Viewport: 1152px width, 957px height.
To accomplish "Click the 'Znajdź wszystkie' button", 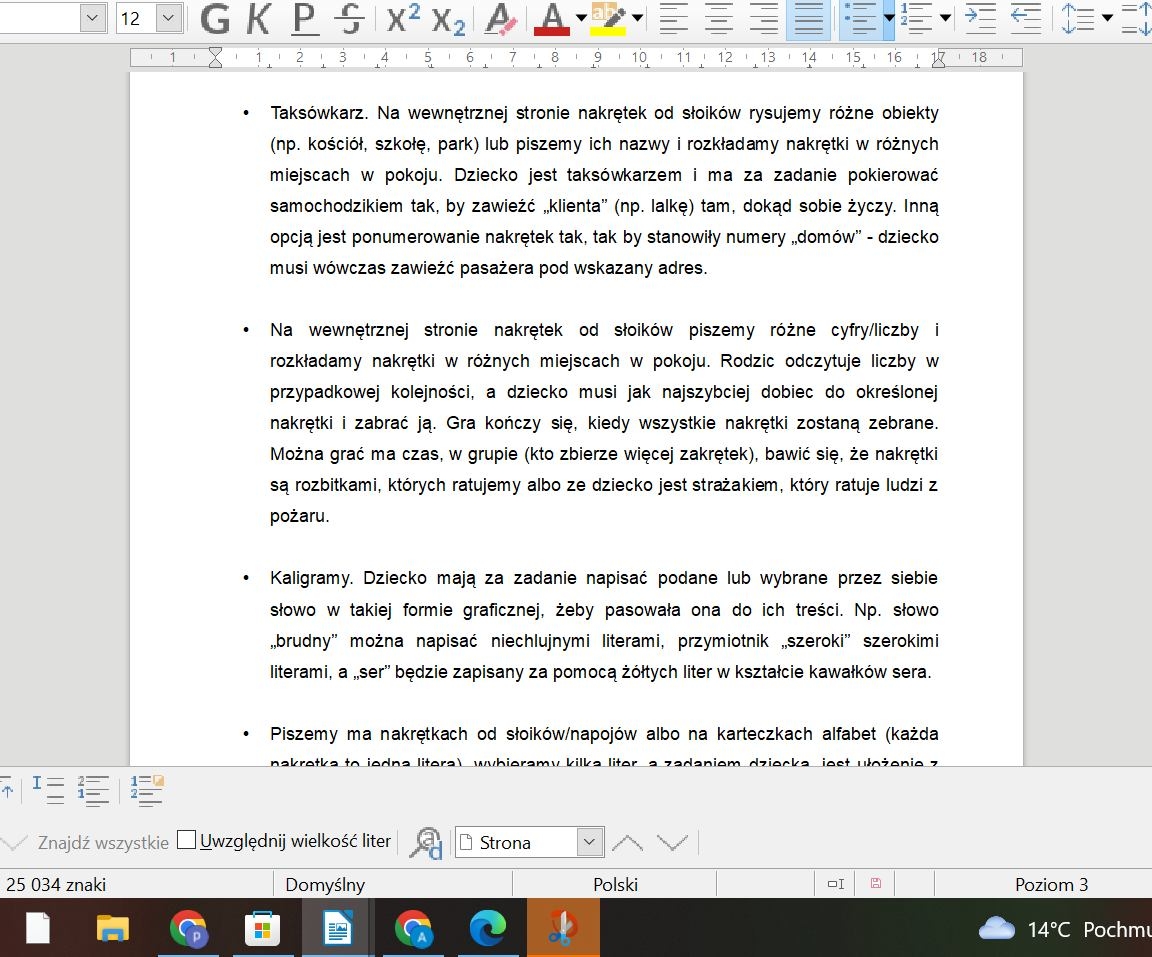I will 103,843.
